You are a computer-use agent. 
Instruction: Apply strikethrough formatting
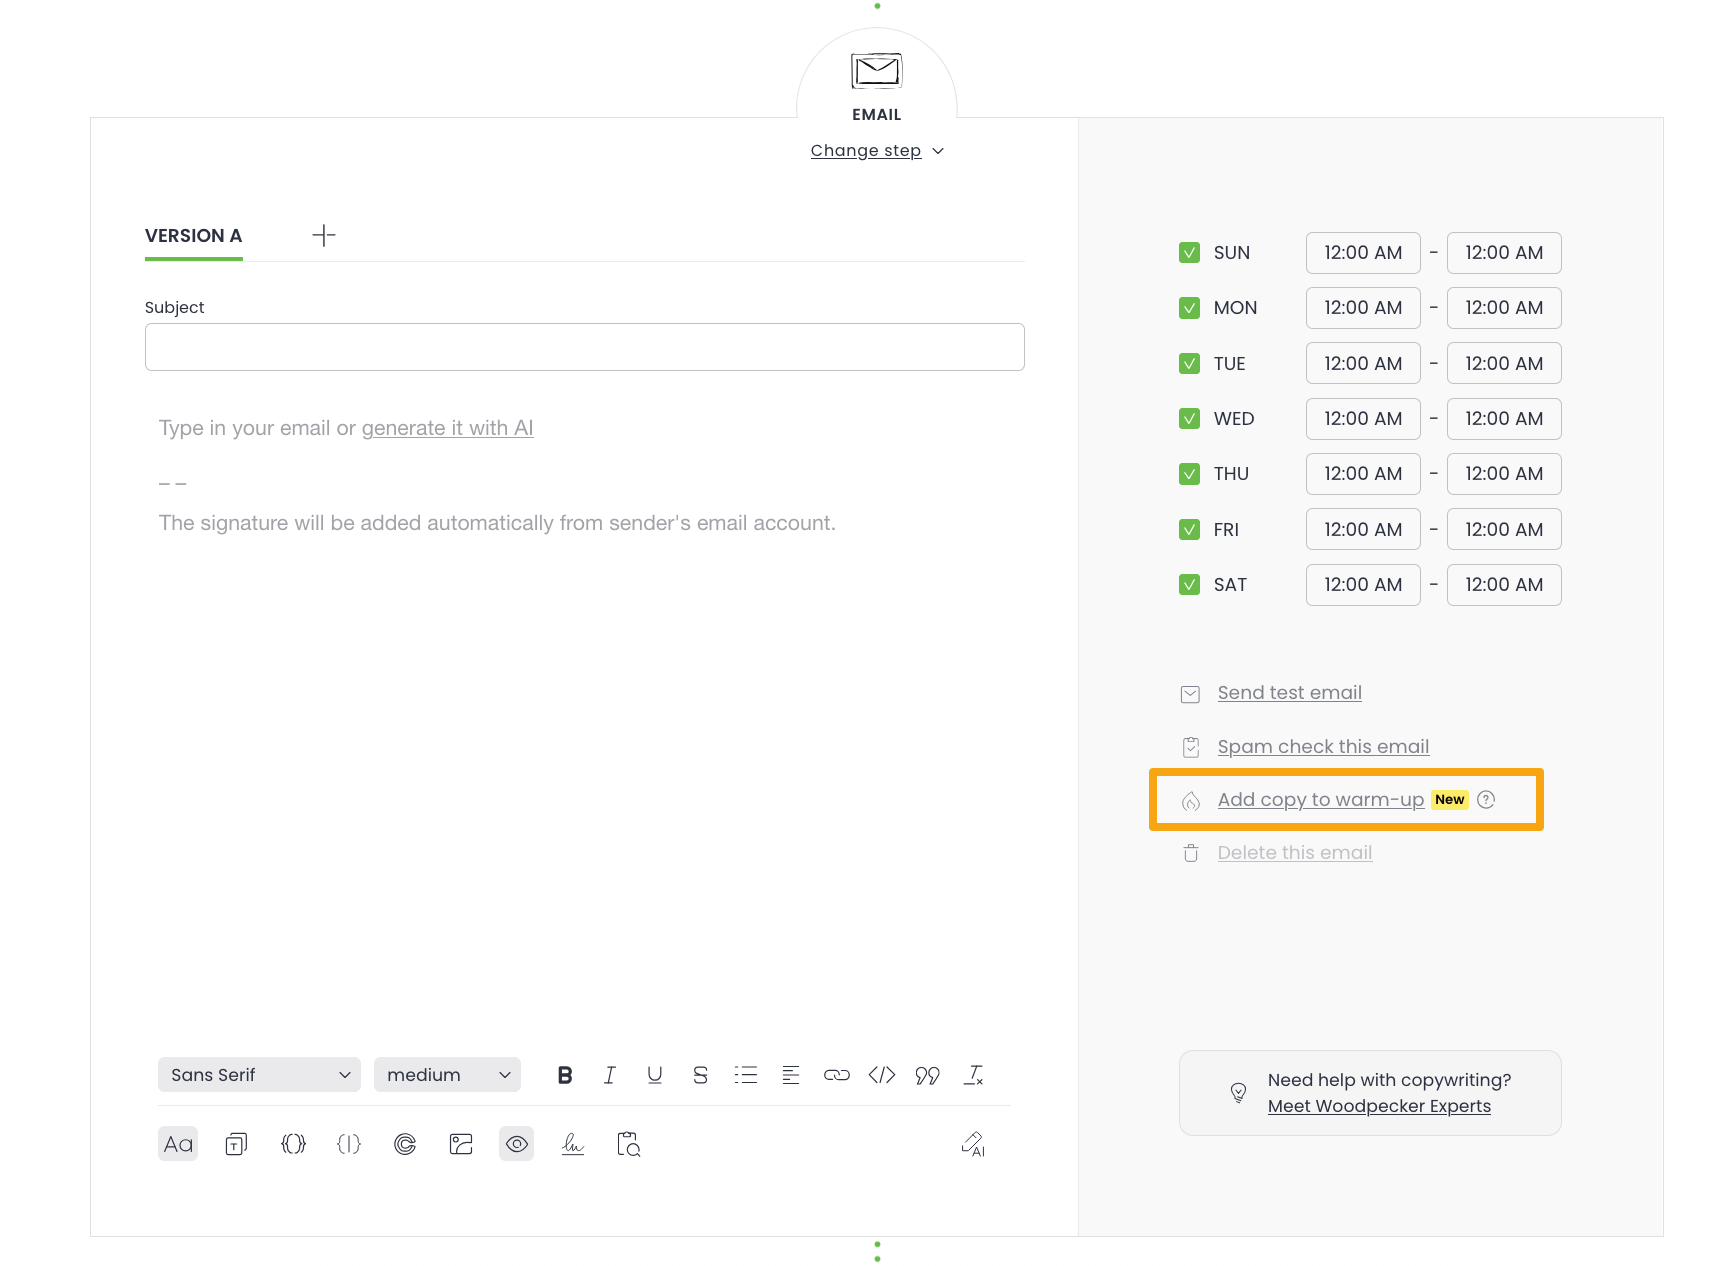(x=700, y=1075)
